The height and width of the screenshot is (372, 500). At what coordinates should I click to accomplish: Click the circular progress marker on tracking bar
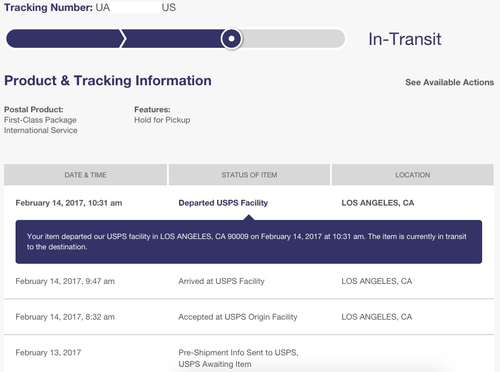point(231,39)
